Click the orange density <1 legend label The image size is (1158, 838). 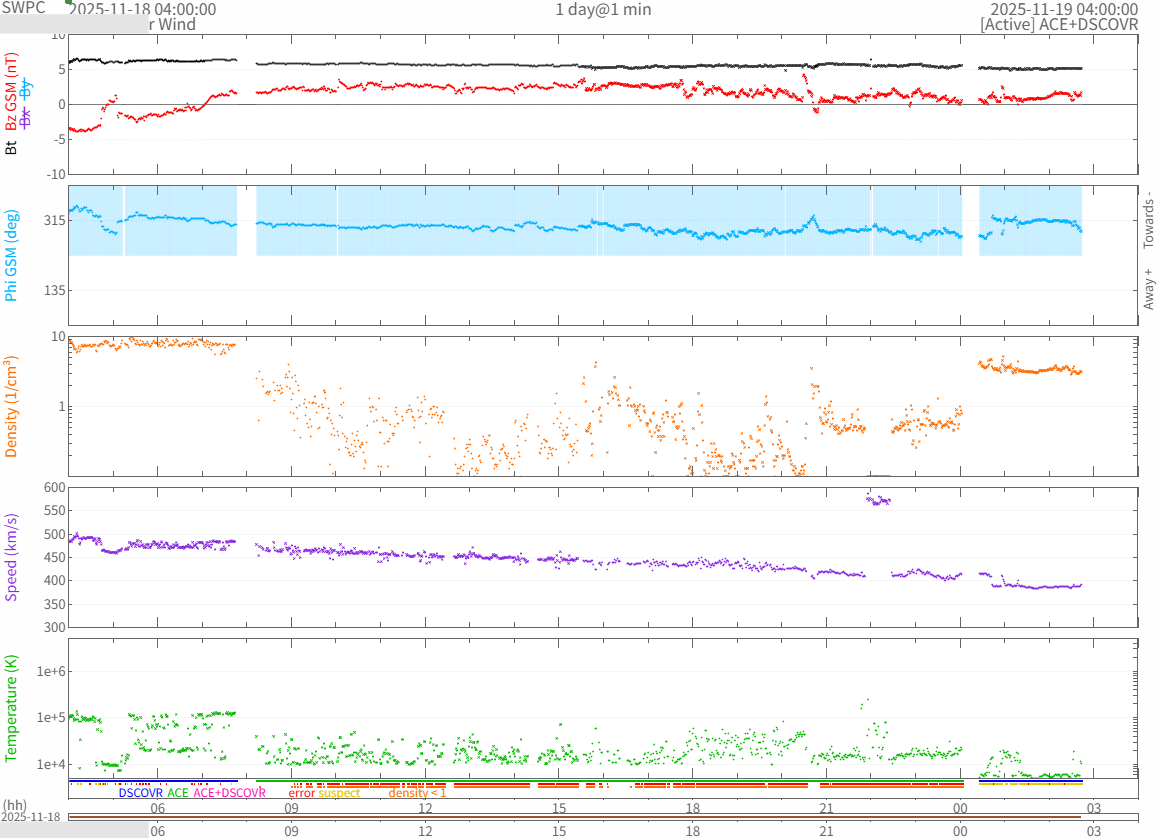[417, 793]
